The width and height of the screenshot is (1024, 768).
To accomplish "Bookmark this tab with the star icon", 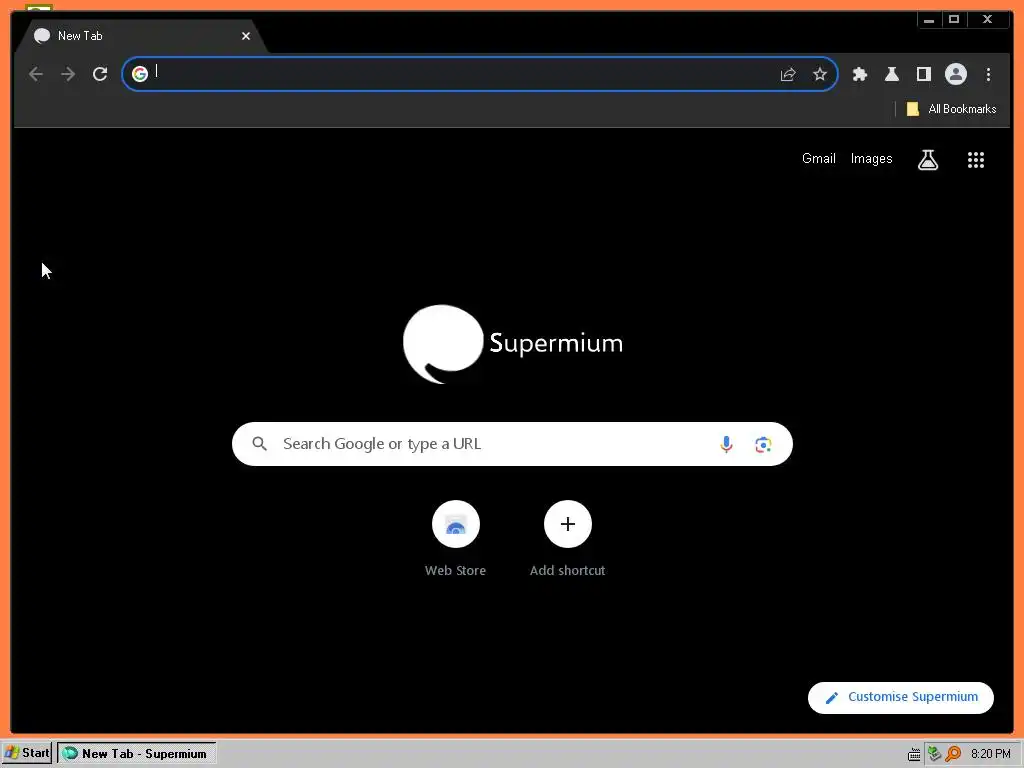I will [820, 74].
